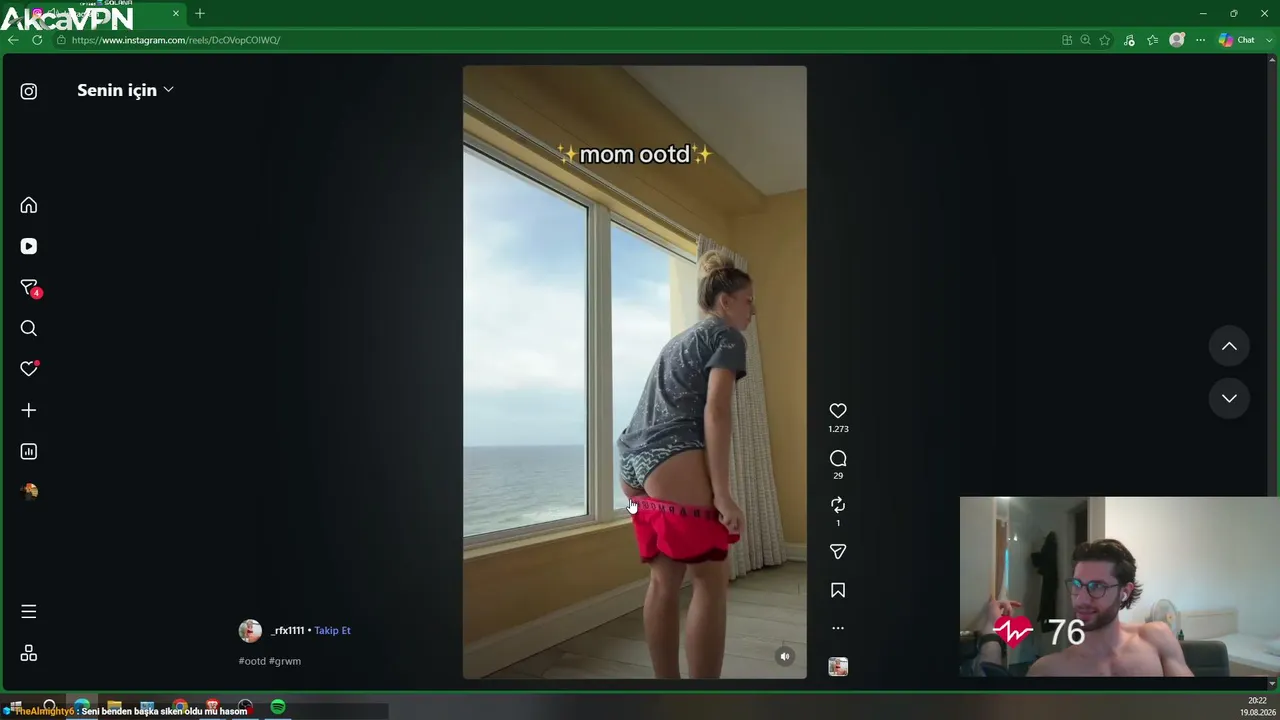Share the reel via paper plane icon
Image resolution: width=1280 pixels, height=720 pixels.
[x=838, y=552]
